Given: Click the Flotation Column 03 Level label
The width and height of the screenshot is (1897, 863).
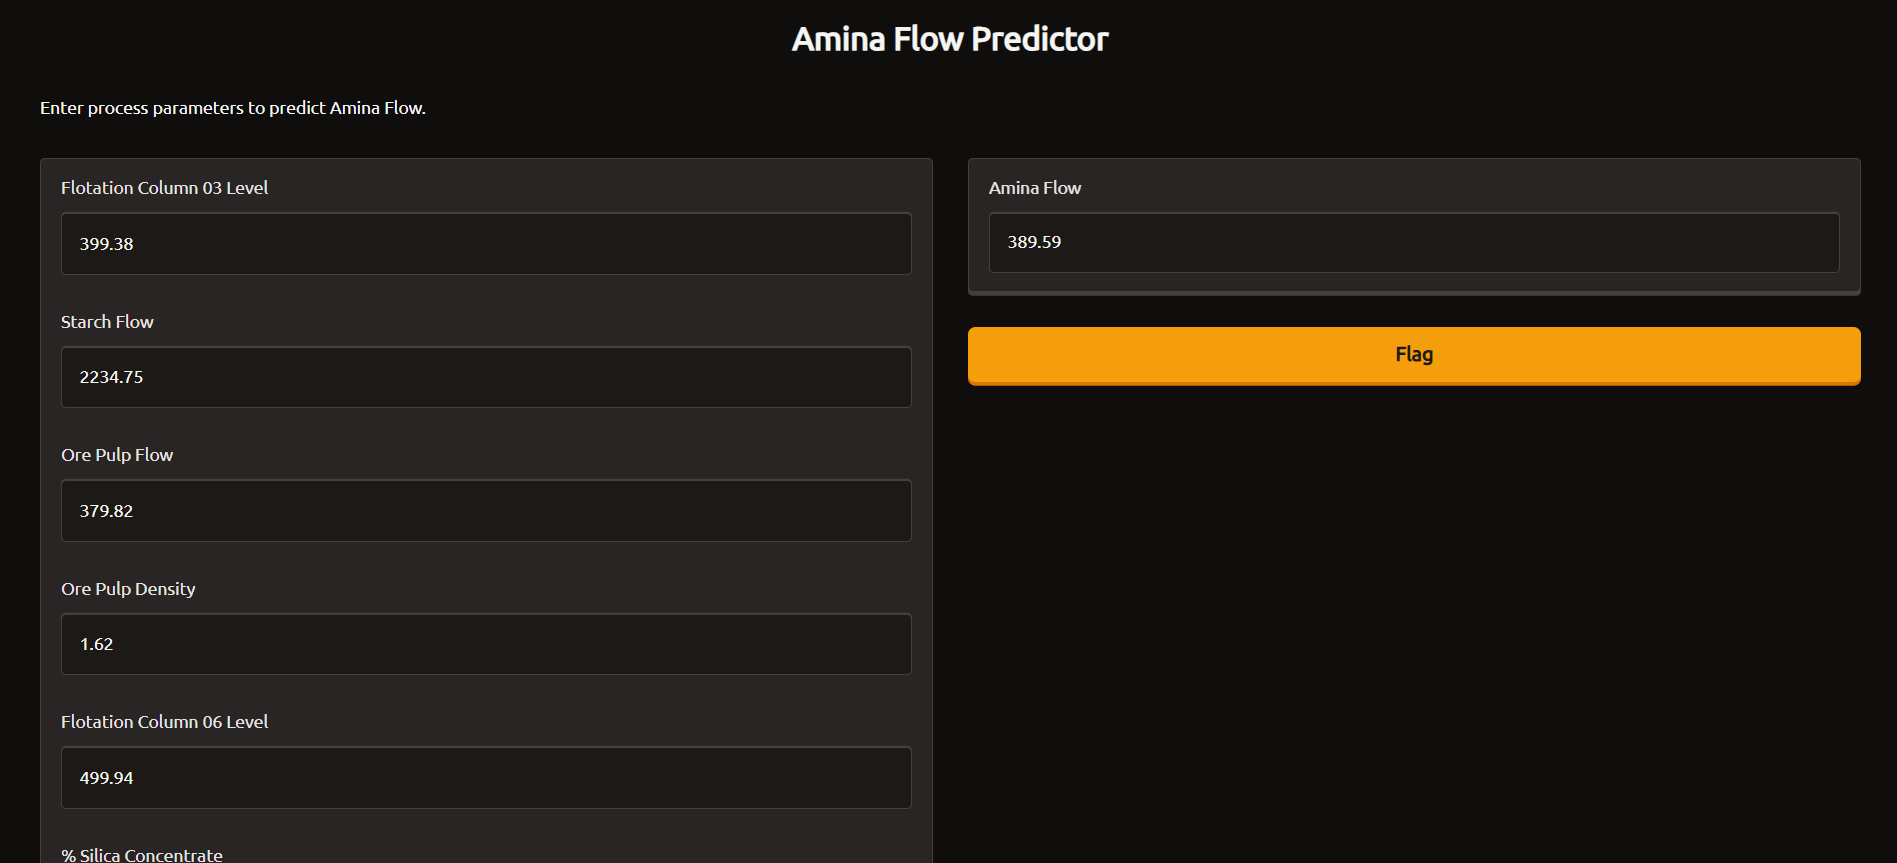Looking at the screenshot, I should click(165, 188).
